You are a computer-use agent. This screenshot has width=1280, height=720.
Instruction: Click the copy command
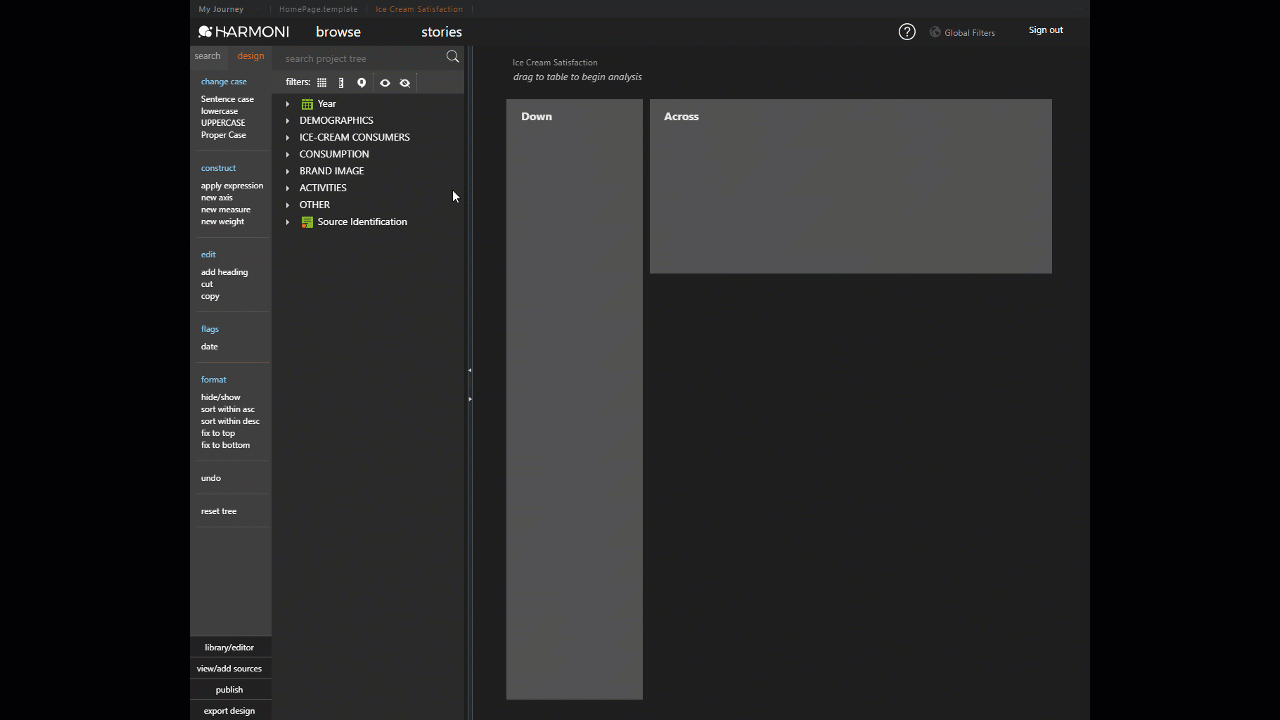coord(210,296)
